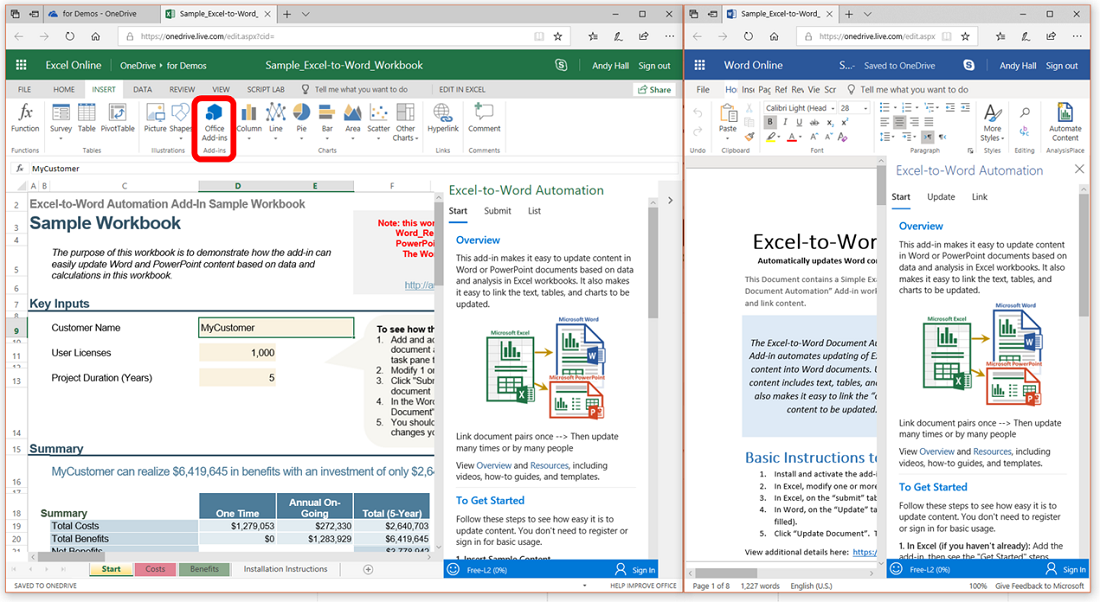This screenshot has height=602, width=1100.
Task: Set left alignment in Word ribbon
Action: (x=885, y=122)
